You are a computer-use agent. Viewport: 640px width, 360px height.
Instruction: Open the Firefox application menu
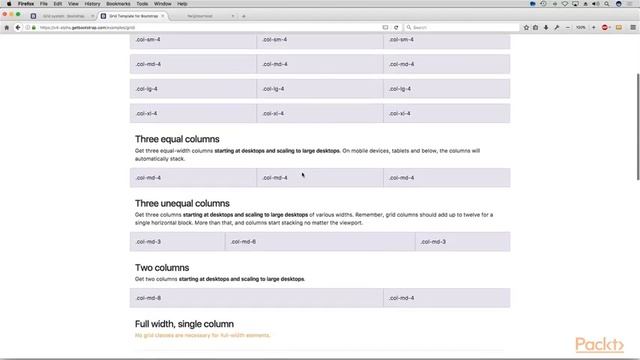coord(26,4)
